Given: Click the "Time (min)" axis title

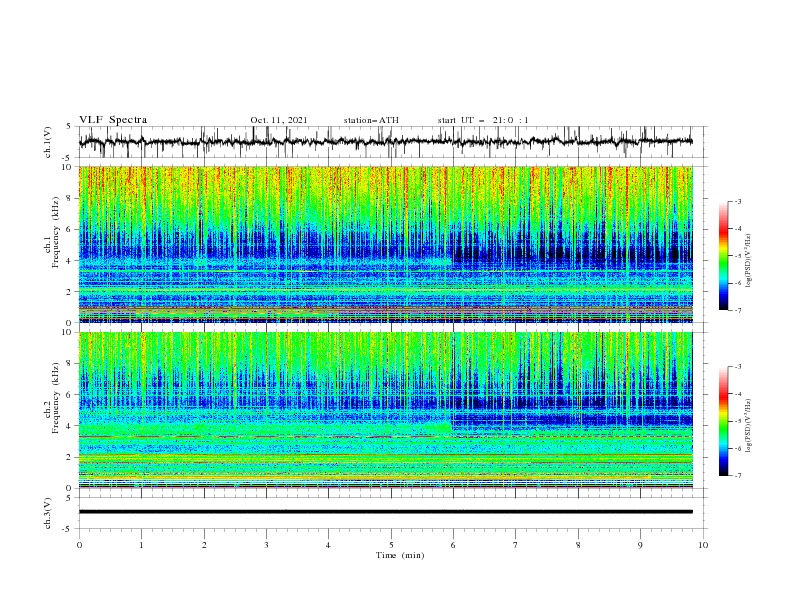Looking at the screenshot, I should [400, 555].
